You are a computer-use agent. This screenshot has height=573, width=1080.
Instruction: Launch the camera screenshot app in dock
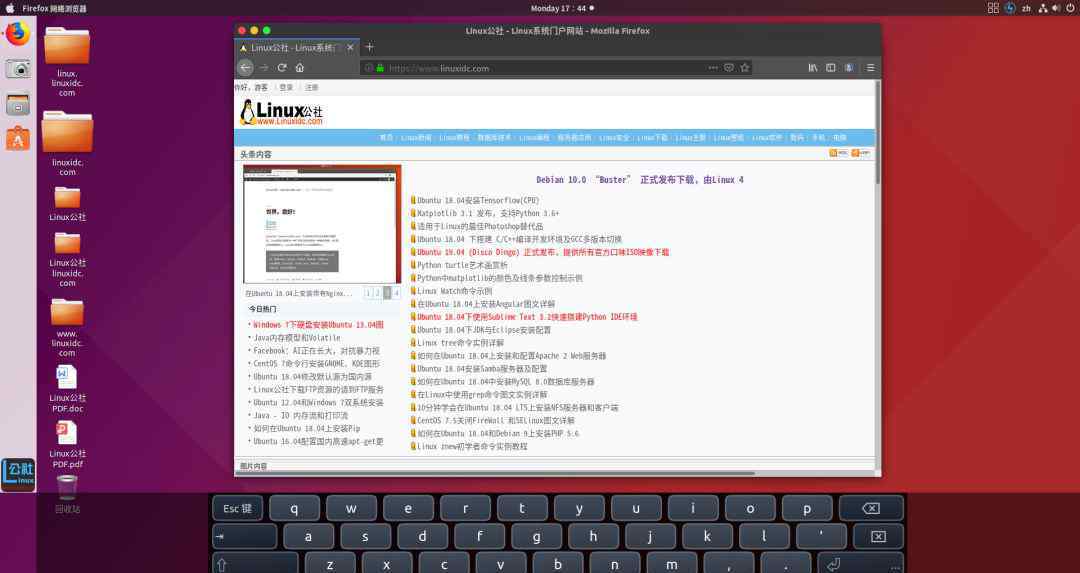18,68
